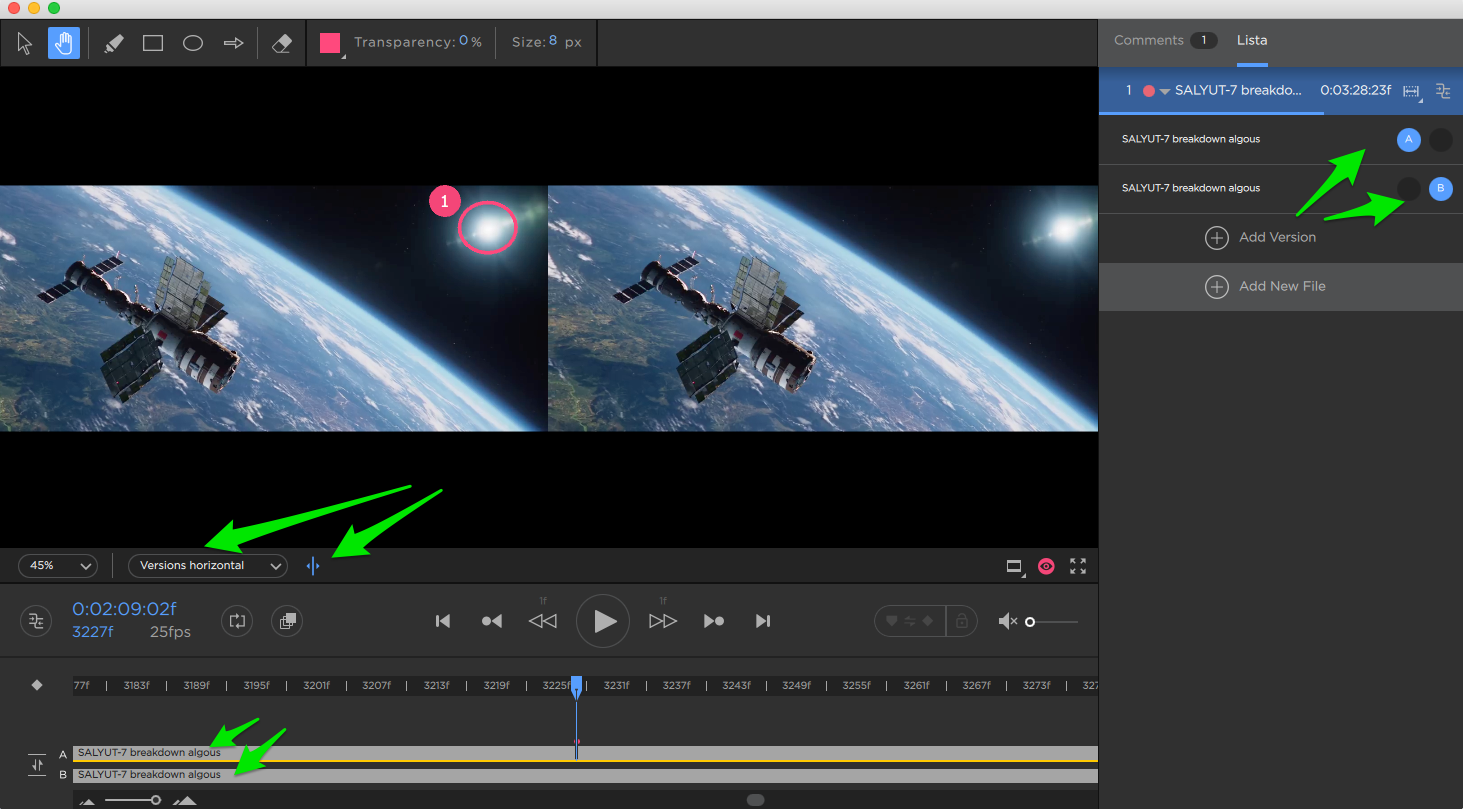Toggle the blue split divider icon
The height and width of the screenshot is (809, 1463).
[x=313, y=566]
